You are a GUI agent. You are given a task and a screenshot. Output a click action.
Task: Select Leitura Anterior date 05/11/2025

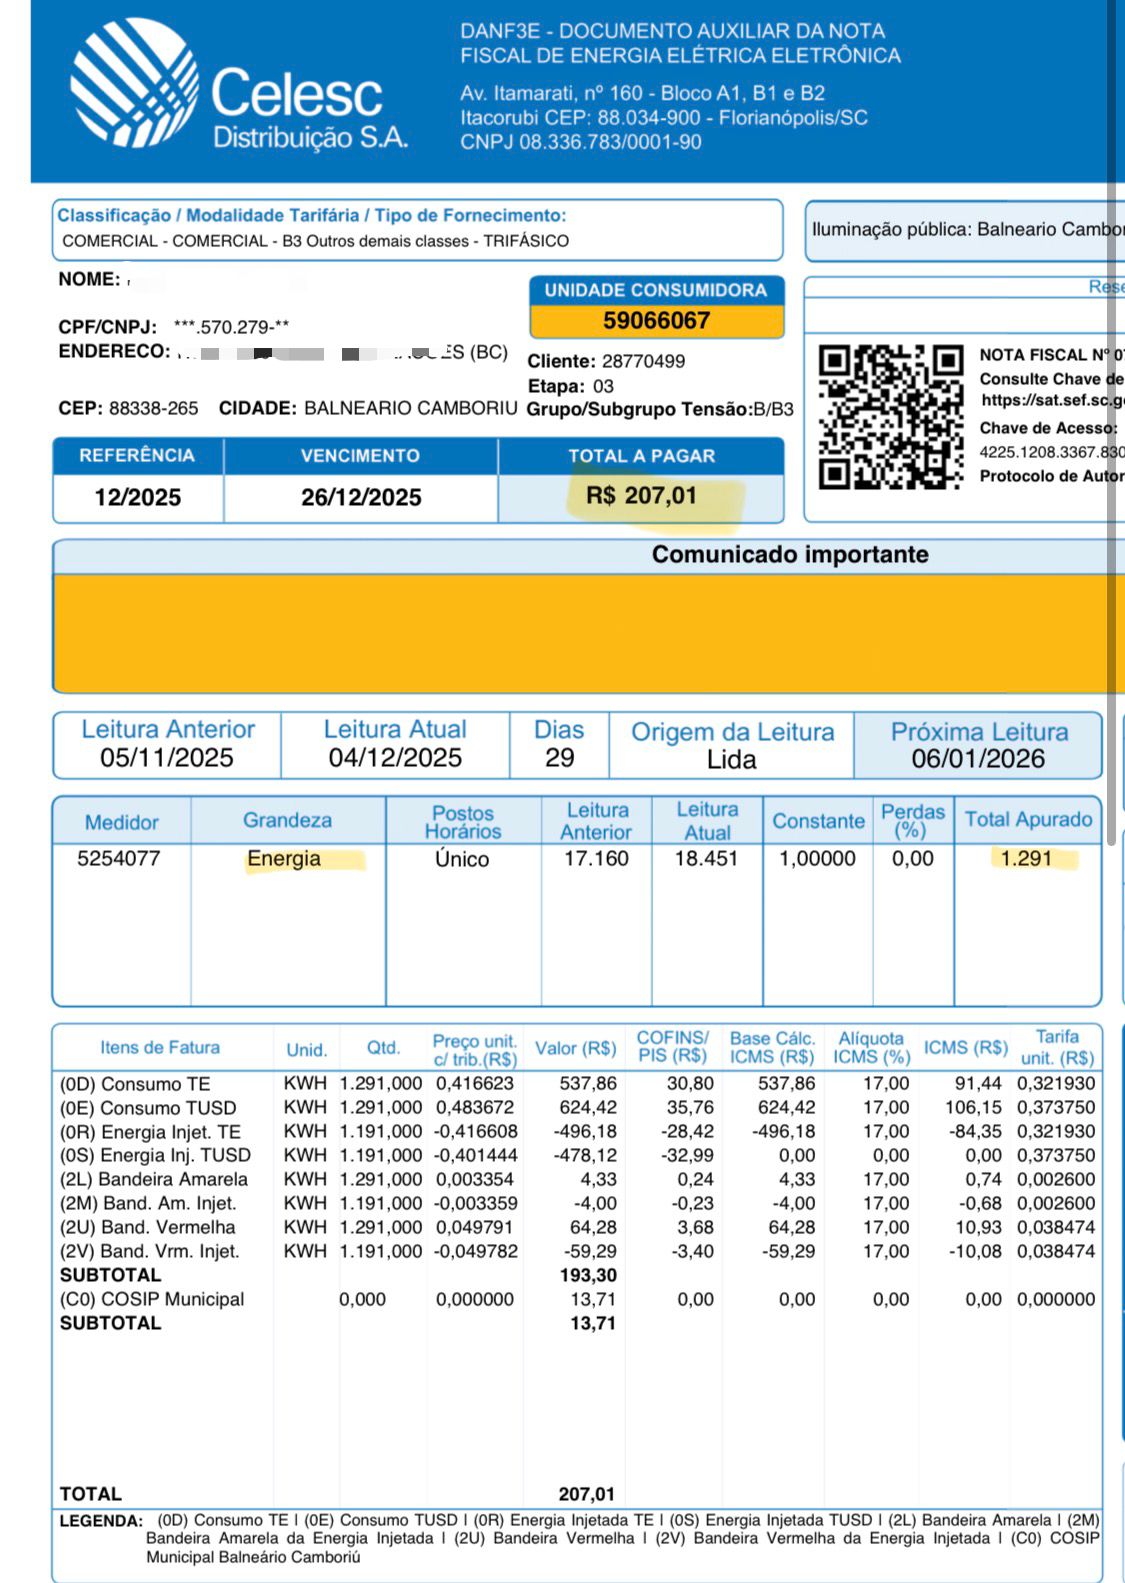[166, 758]
